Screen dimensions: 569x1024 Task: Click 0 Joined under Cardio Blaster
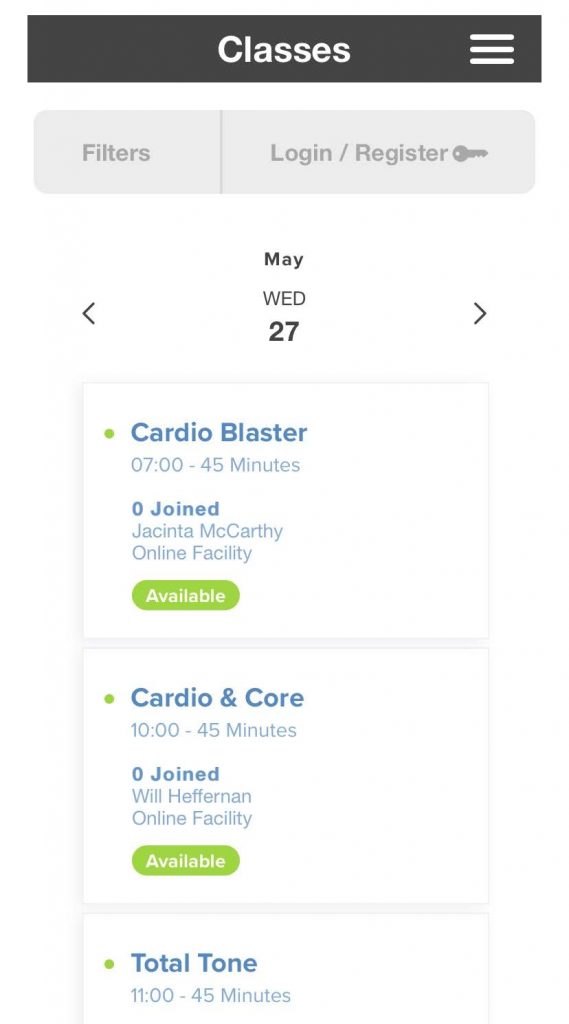[x=176, y=509]
